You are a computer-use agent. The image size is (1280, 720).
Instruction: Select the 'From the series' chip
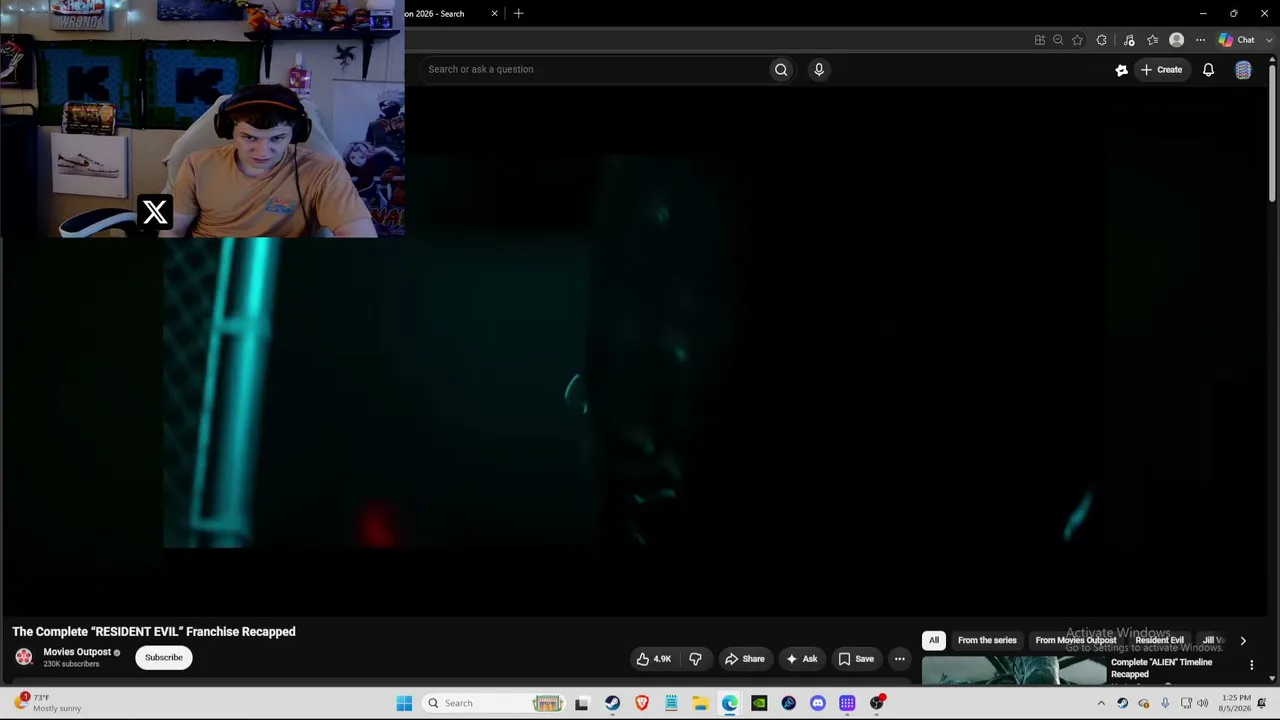pos(987,640)
